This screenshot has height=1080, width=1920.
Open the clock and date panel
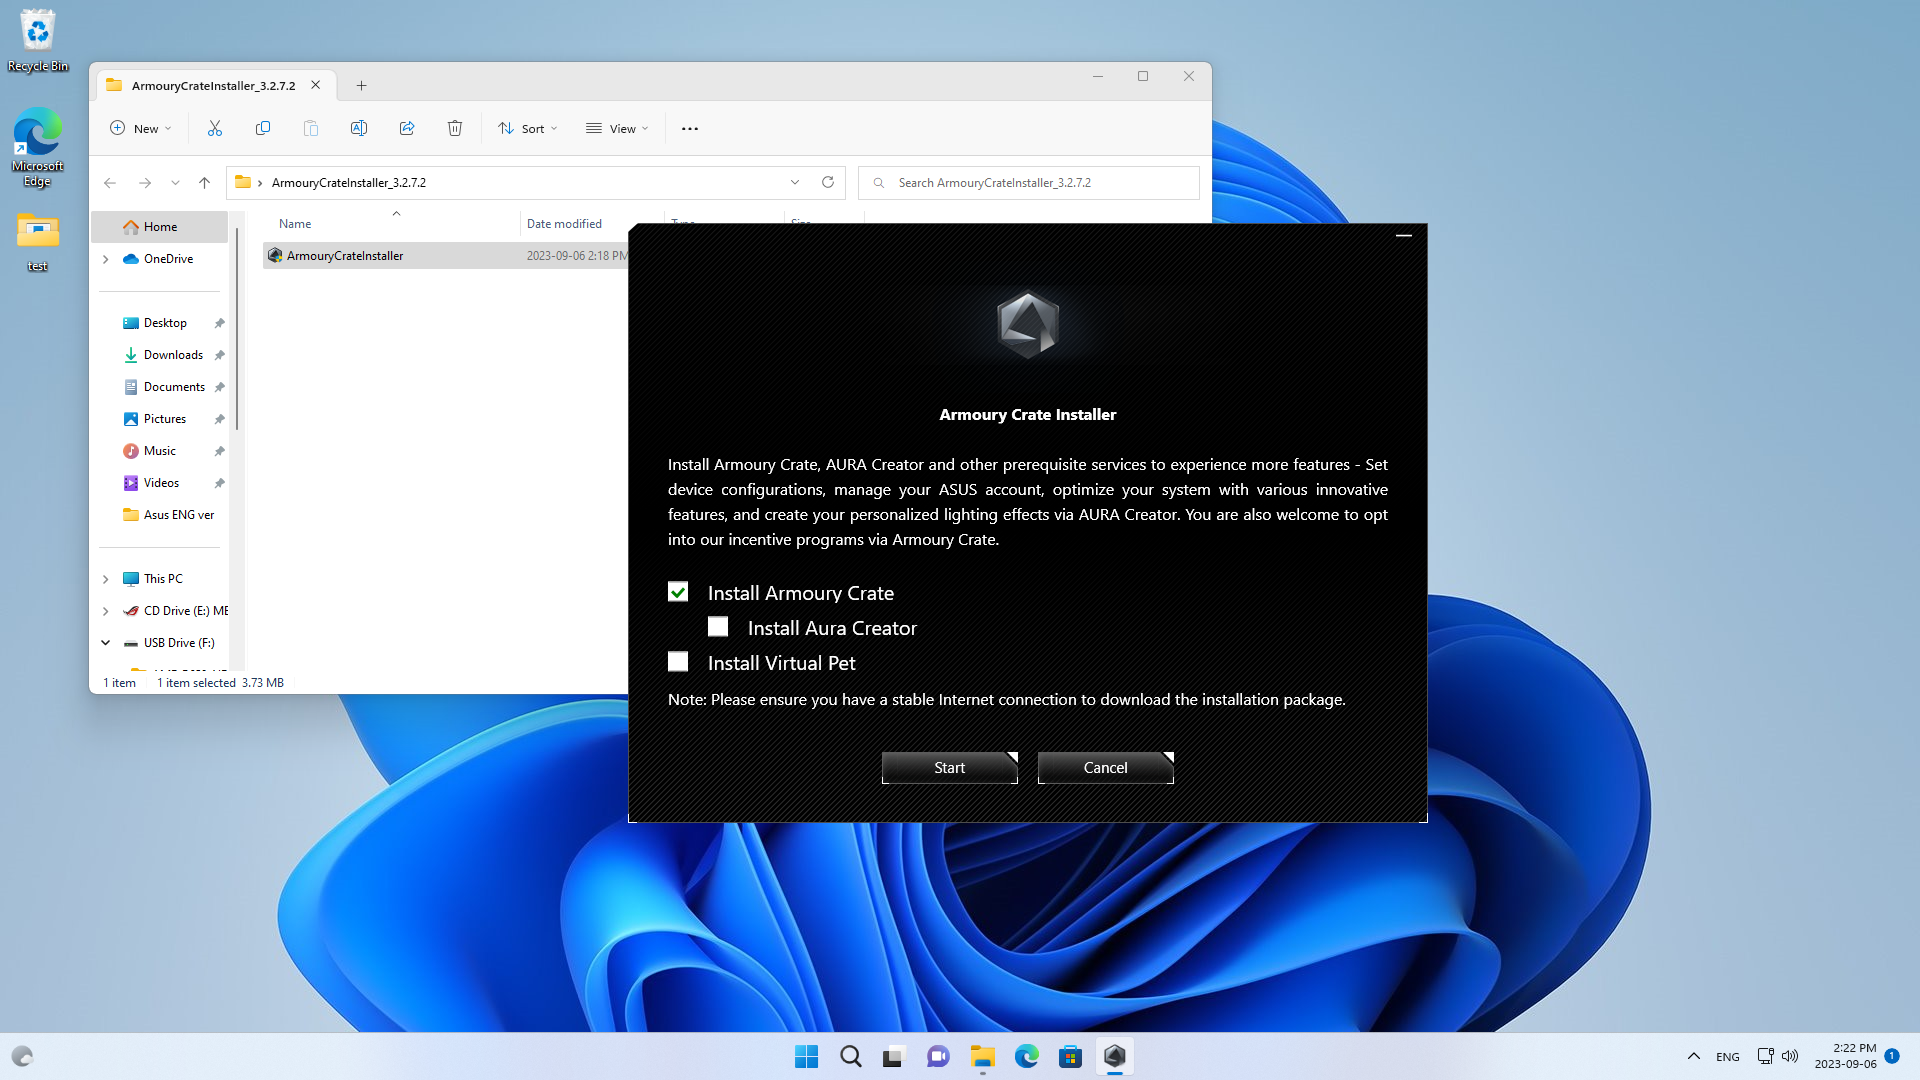[x=1845, y=1056]
